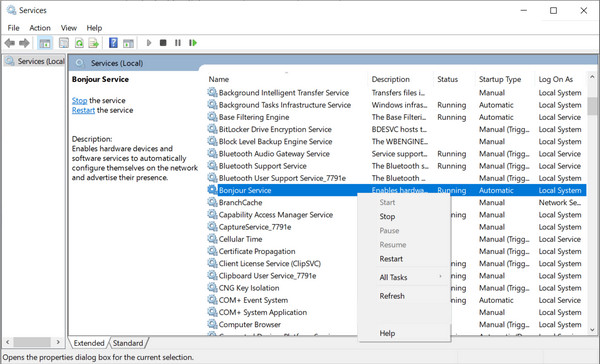Click the Forward arrow toolbar icon
Screen dimensions: 600x364
coord(24,43)
